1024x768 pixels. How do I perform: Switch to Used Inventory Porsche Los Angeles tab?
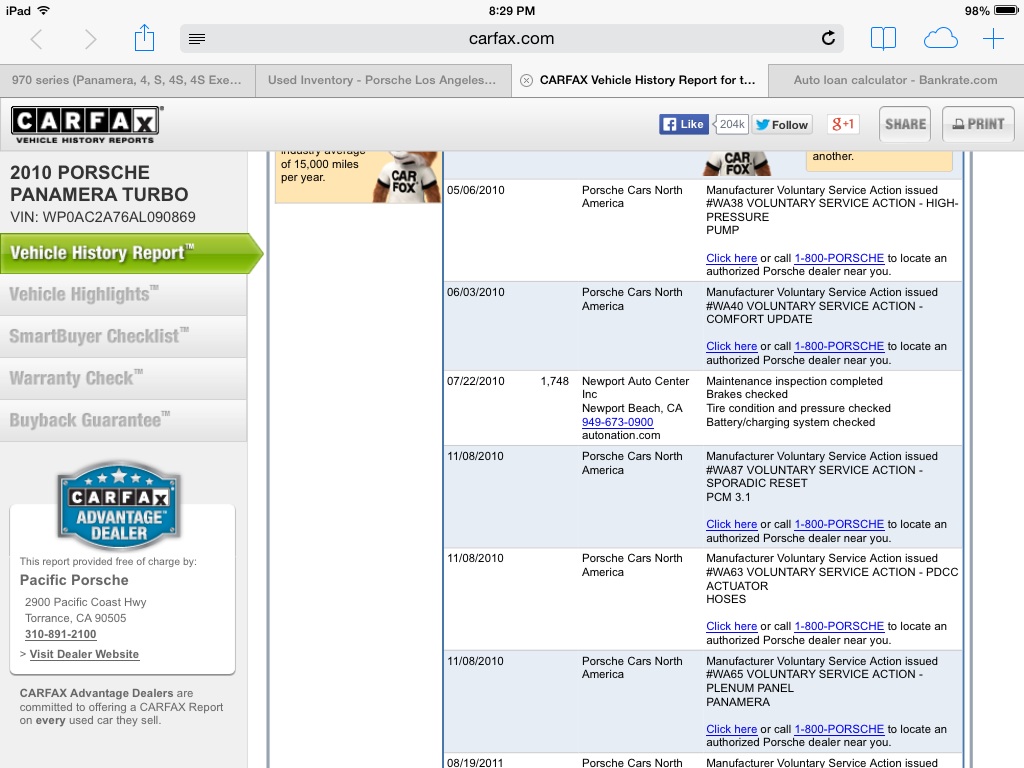click(x=382, y=80)
